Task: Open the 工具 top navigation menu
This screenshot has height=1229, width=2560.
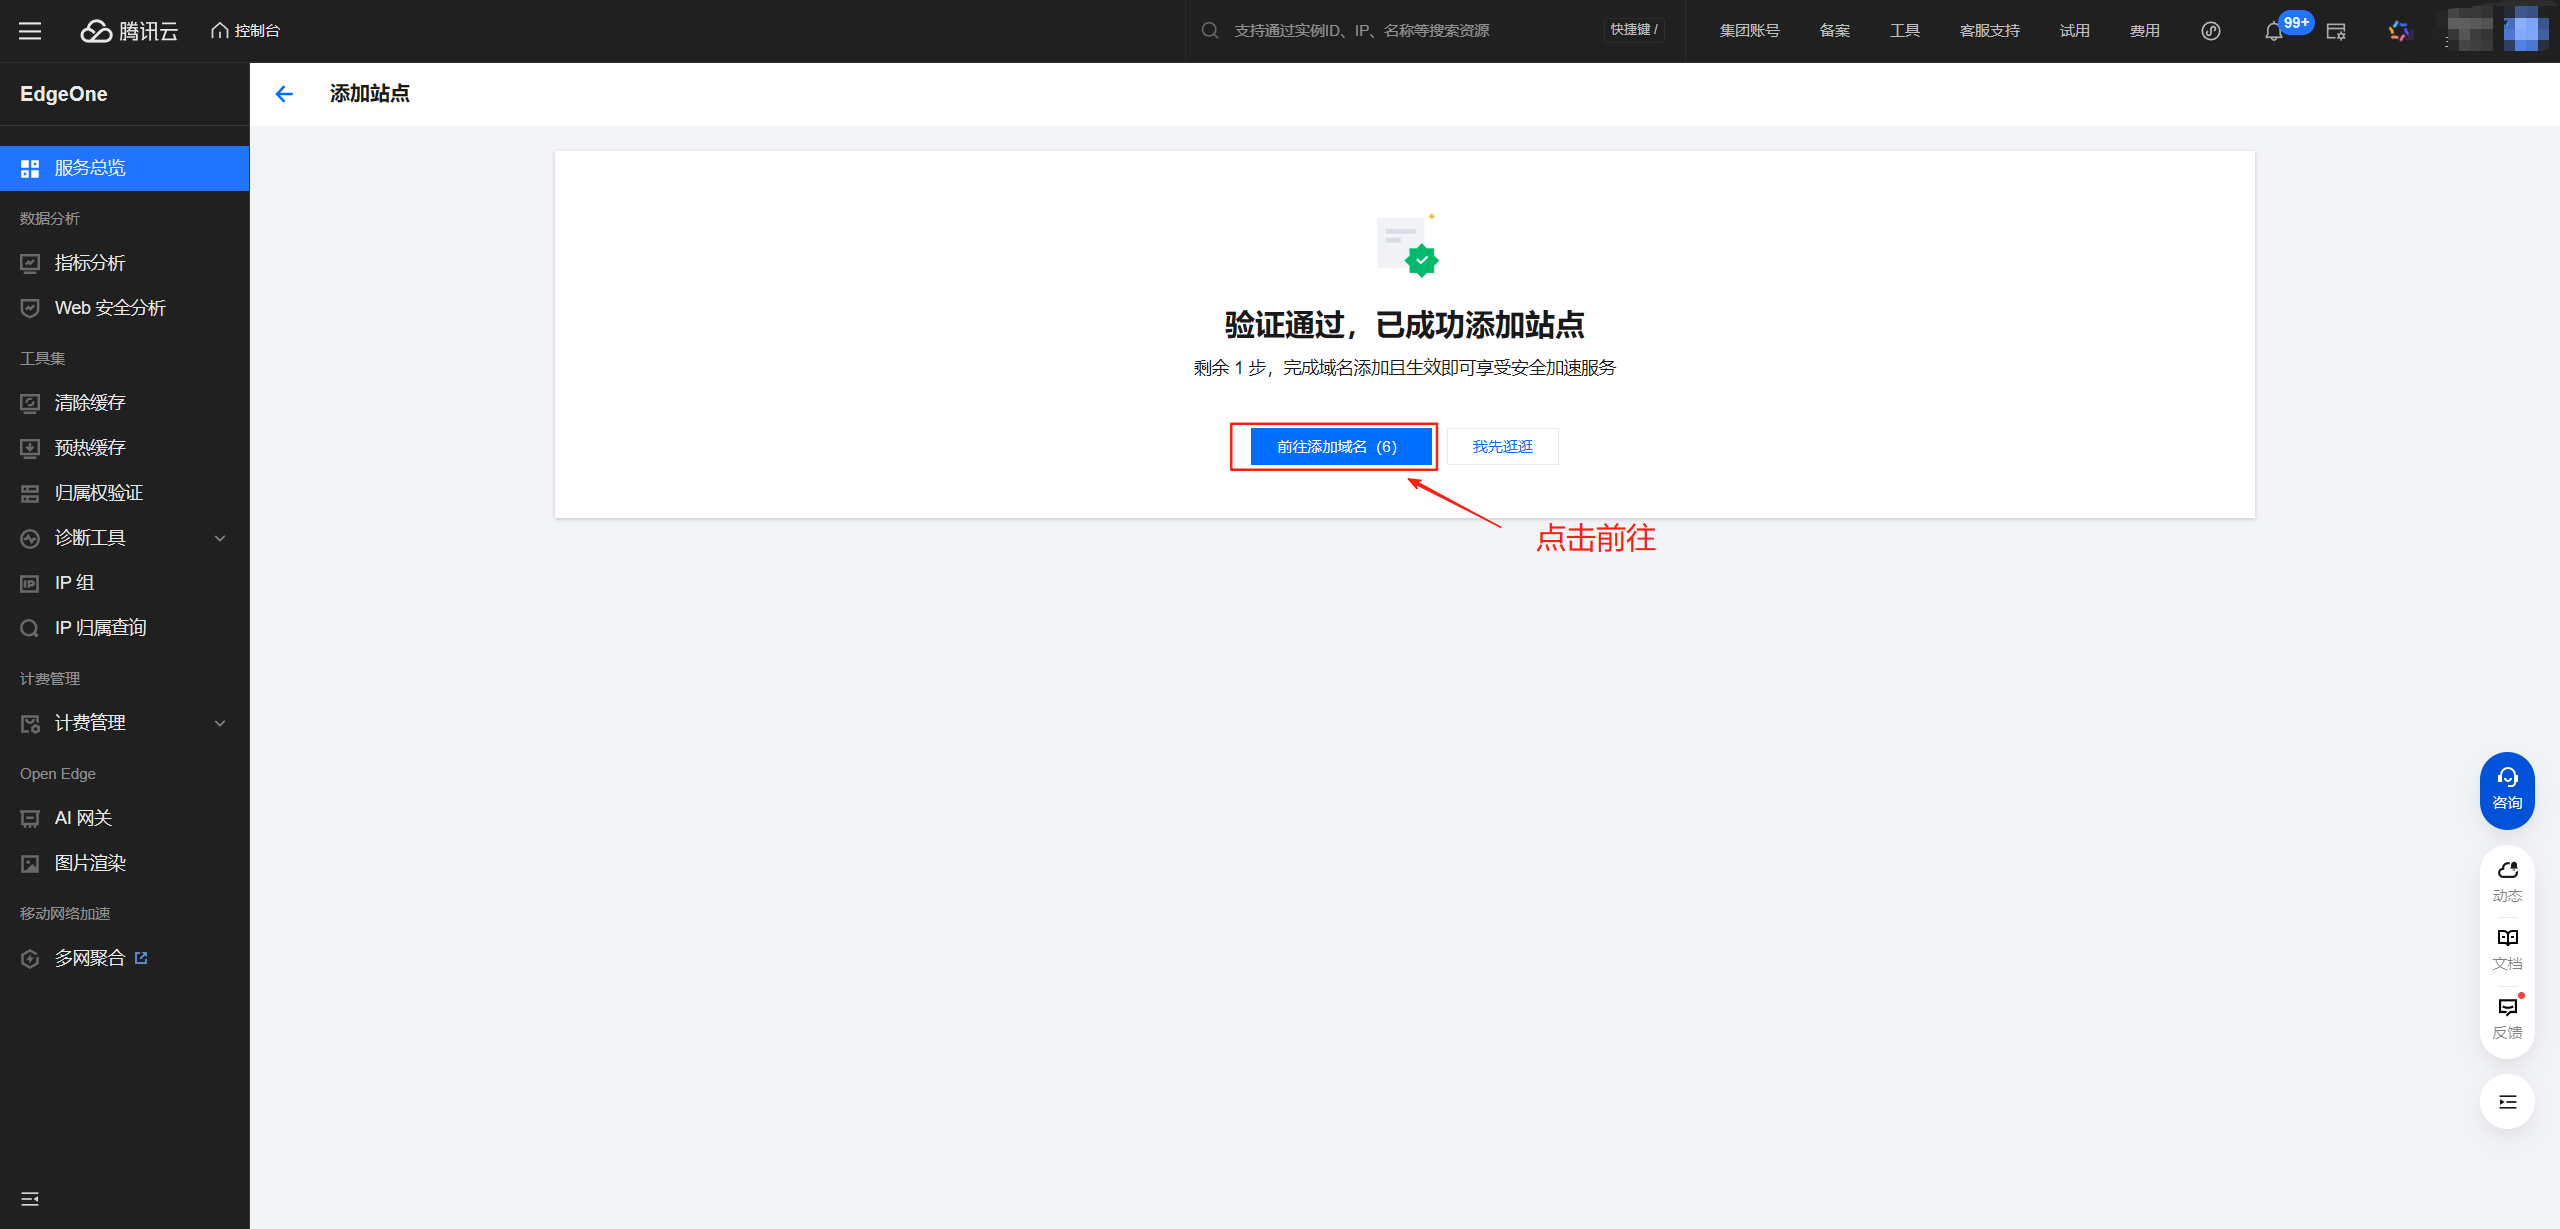Action: (1904, 31)
